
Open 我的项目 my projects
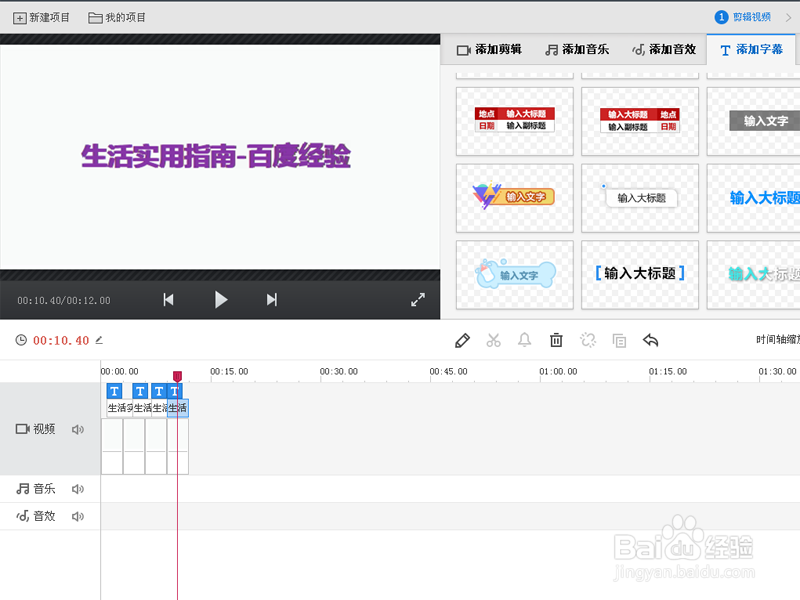coord(117,18)
